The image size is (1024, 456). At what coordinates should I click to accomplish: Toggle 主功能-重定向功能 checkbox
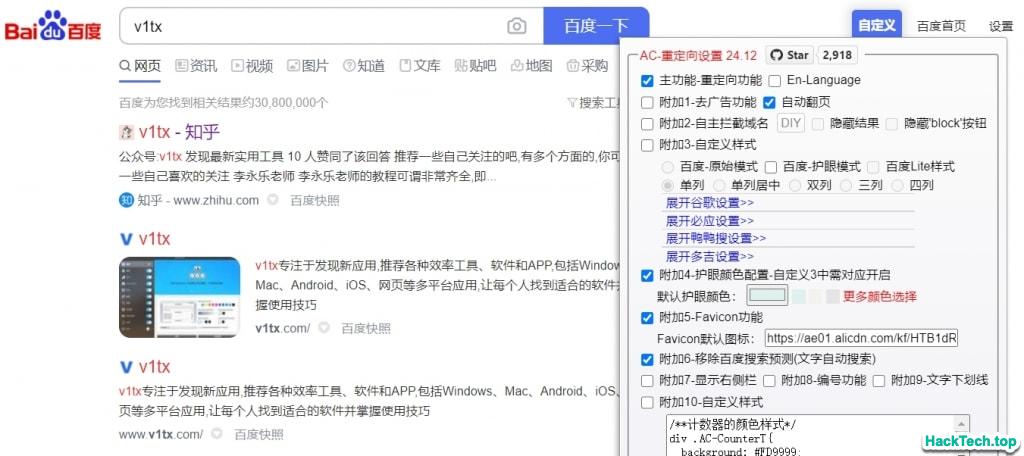click(x=647, y=81)
